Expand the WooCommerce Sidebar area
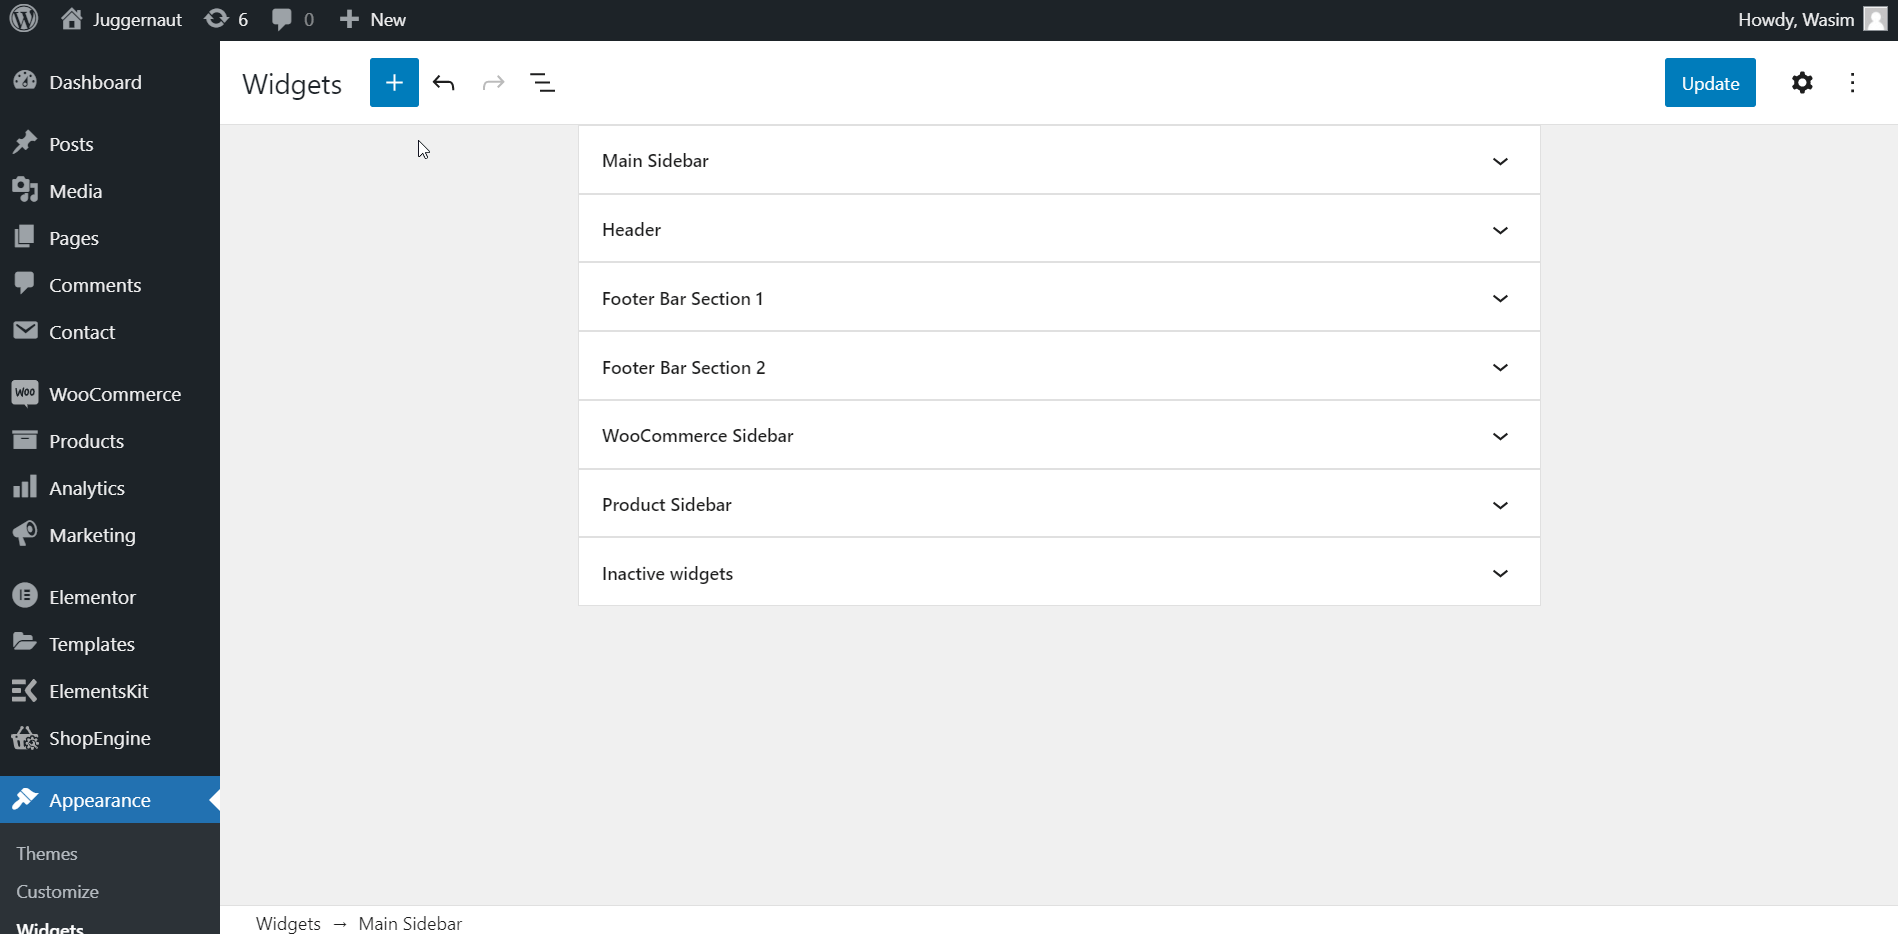 1059,436
